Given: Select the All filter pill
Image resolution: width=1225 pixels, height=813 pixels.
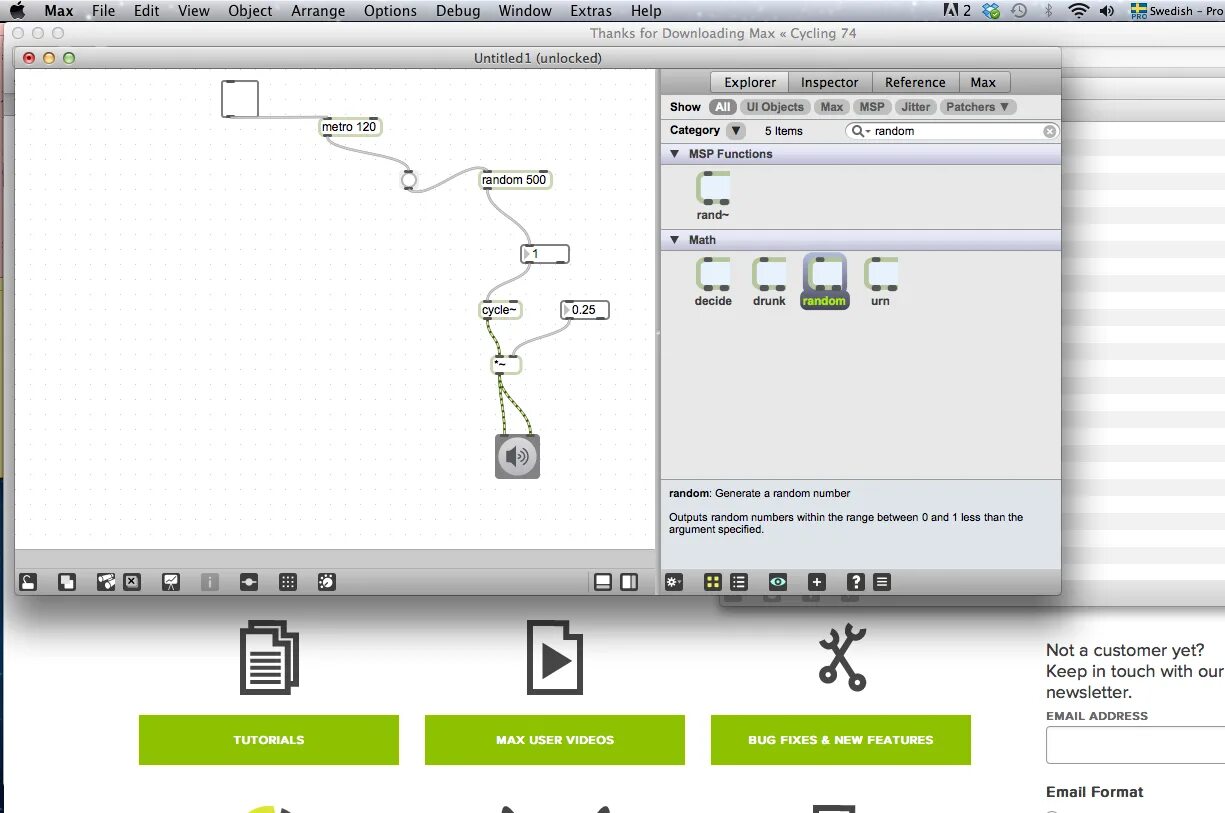Looking at the screenshot, I should 723,107.
